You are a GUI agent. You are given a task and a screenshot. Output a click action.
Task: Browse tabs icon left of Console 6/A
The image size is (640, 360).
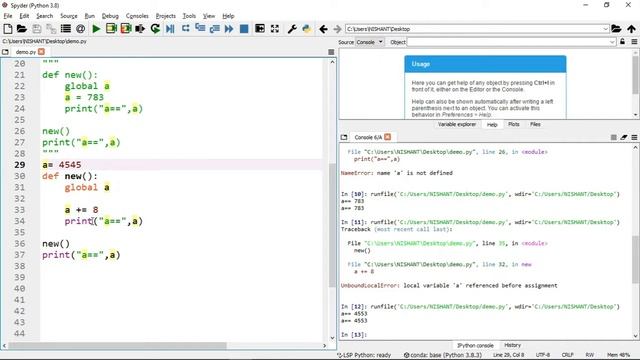344,137
